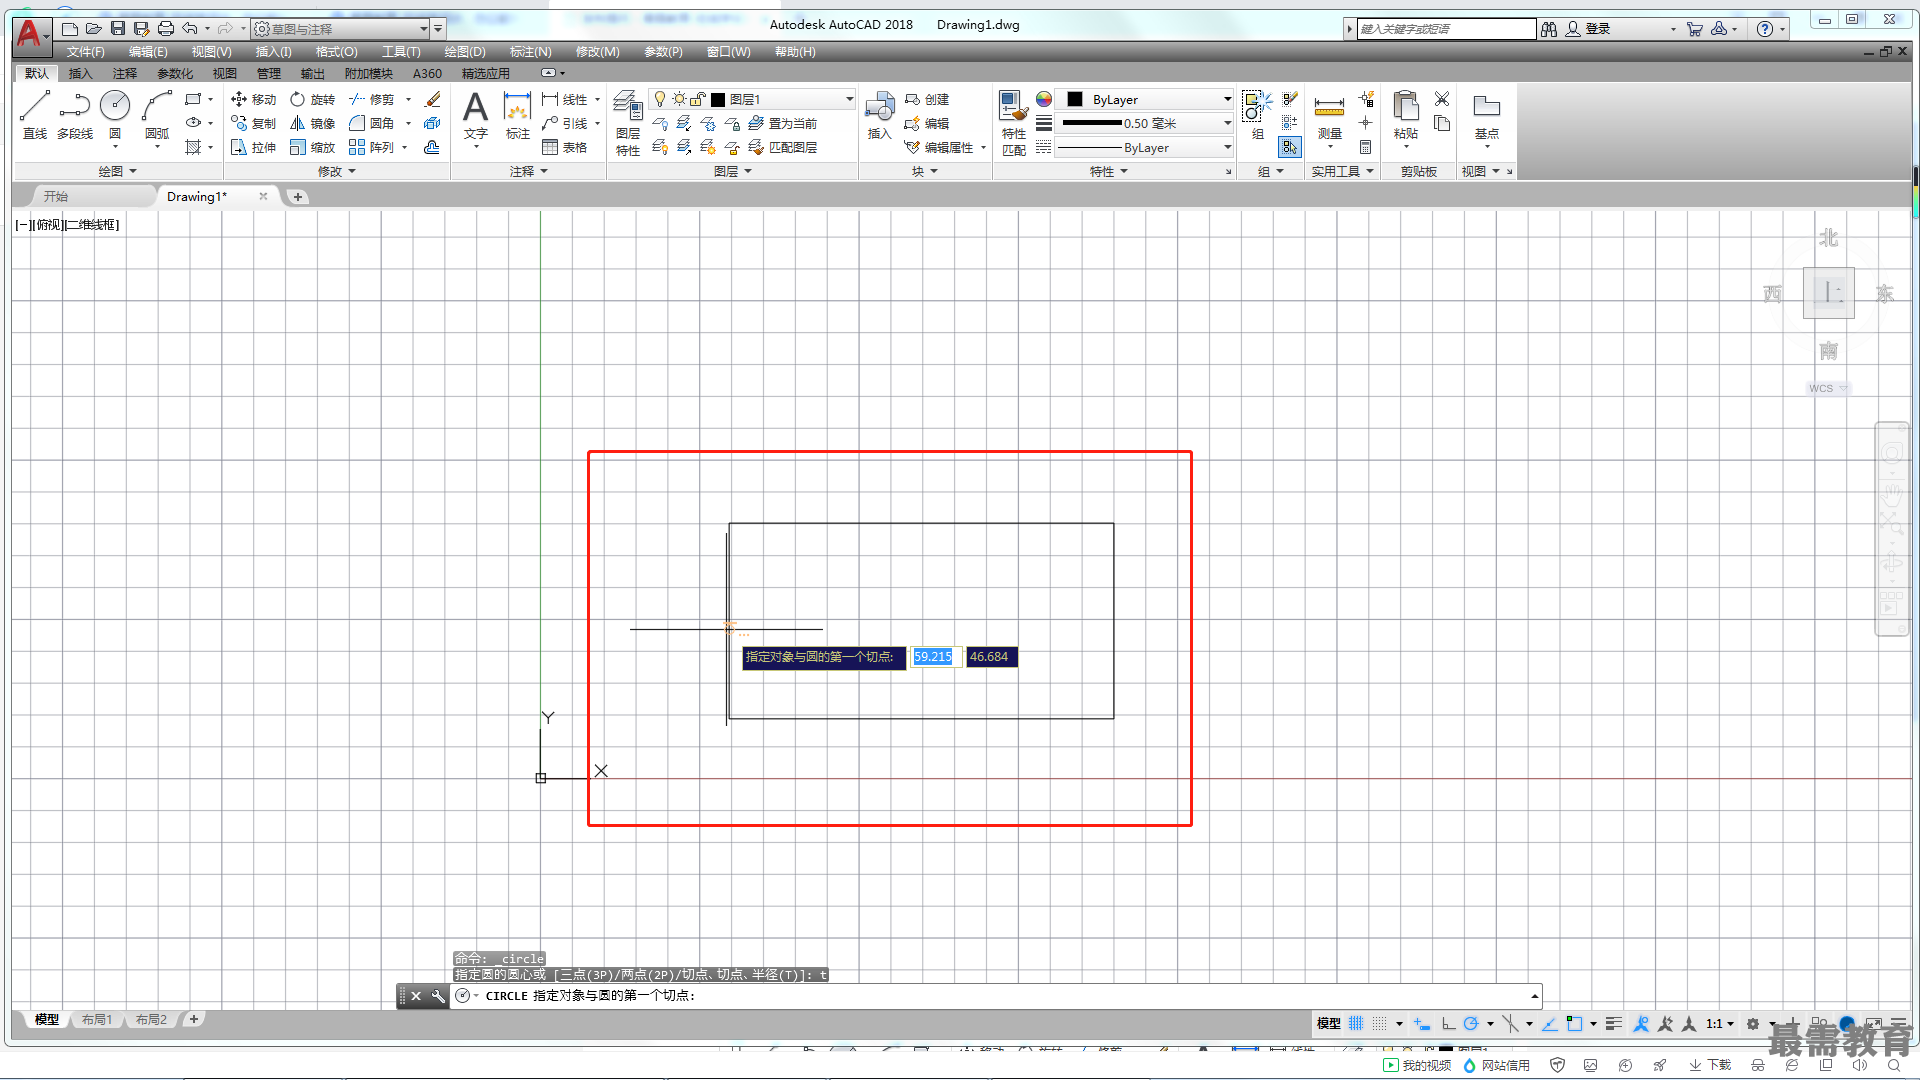Open Layer Properties (图层特性) manager
Viewport: 1920px width, 1080px height.
tap(627, 122)
